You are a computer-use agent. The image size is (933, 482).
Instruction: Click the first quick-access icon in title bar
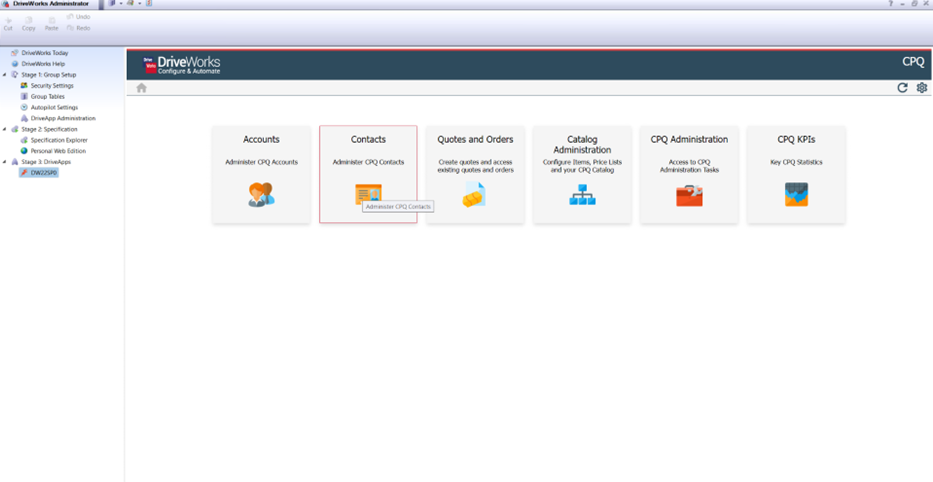click(112, 4)
